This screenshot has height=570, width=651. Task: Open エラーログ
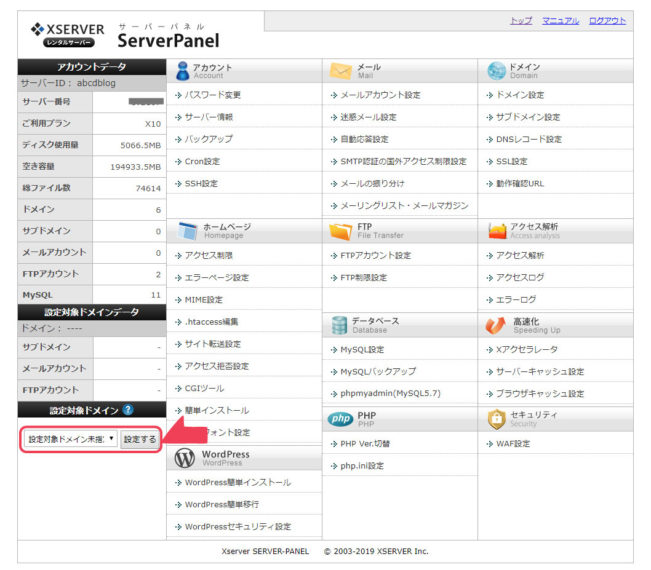tap(516, 299)
